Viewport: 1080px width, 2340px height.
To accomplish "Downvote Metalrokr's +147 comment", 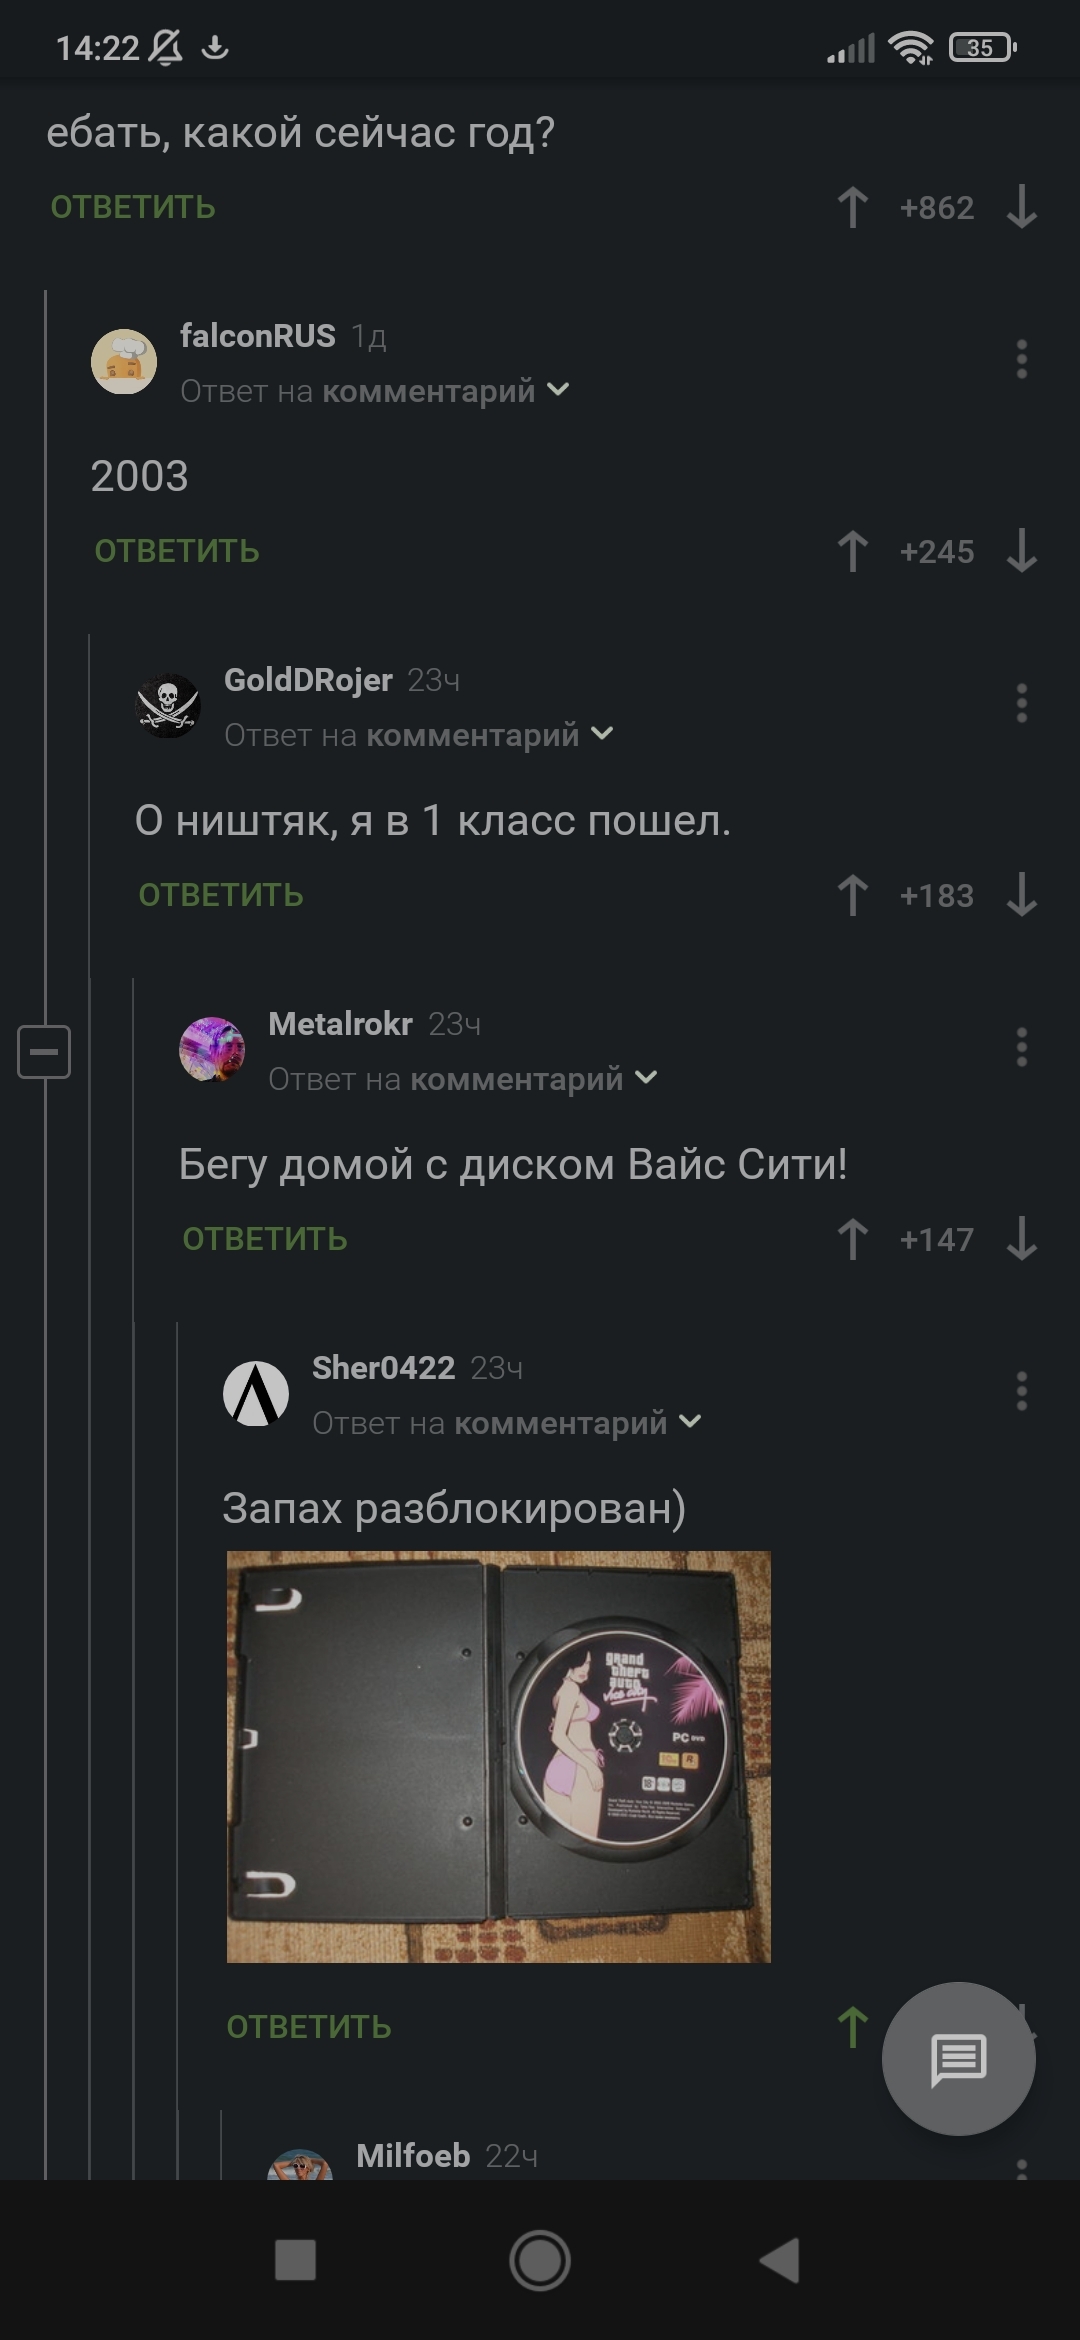I will (x=1021, y=1239).
